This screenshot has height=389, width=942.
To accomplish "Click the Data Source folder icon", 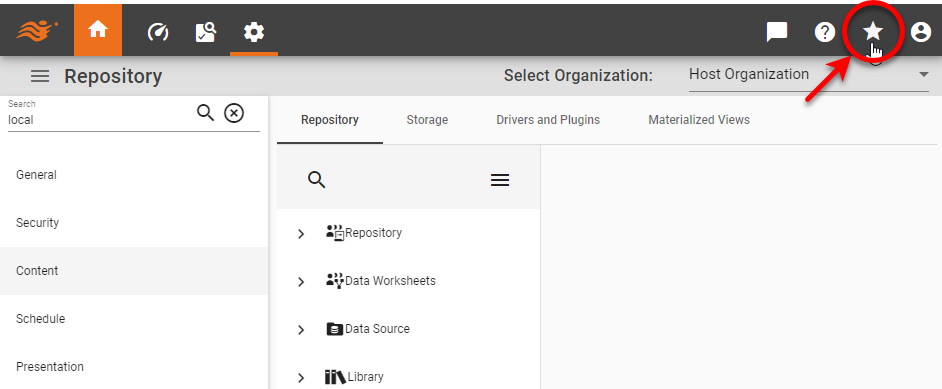I will pyautogui.click(x=335, y=329).
